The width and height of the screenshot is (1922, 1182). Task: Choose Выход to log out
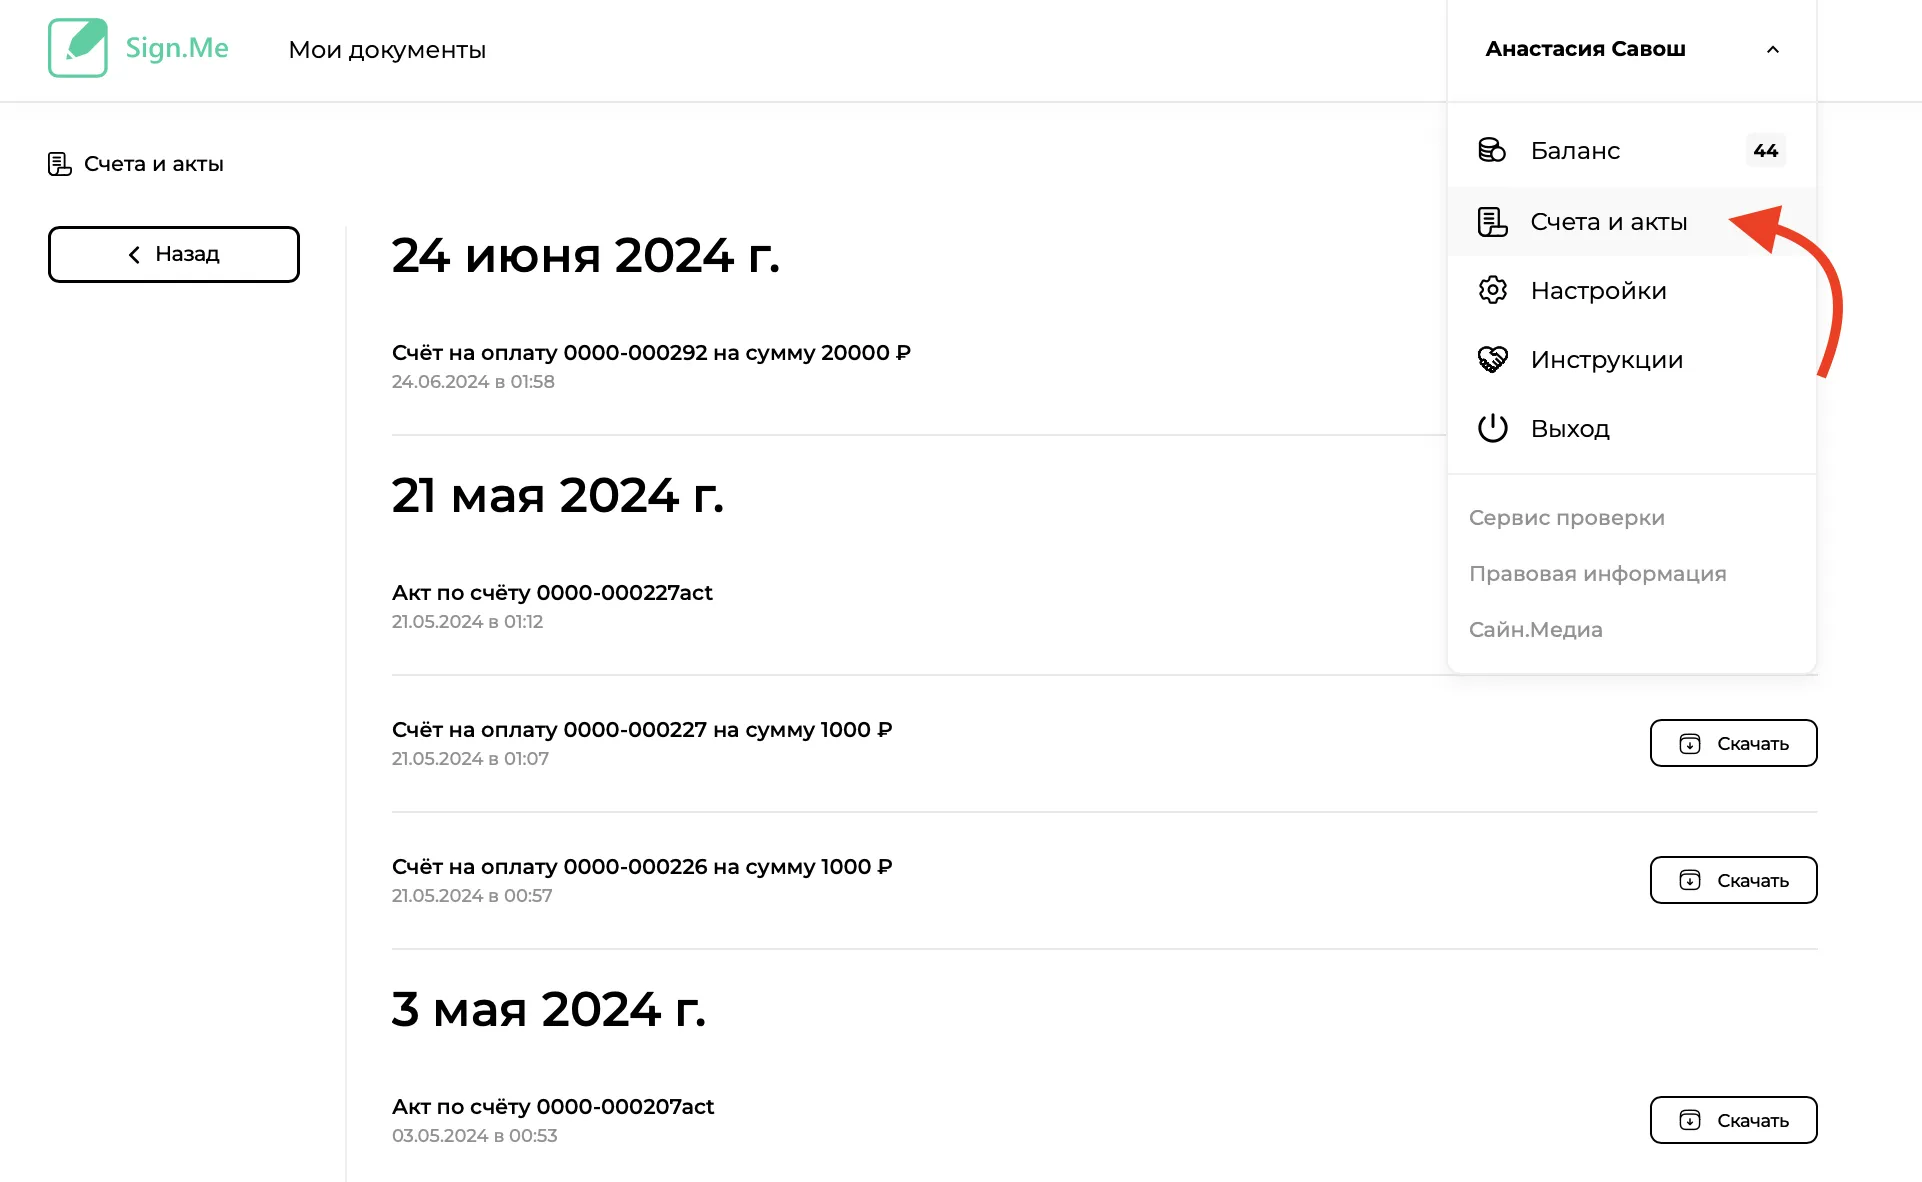click(1570, 428)
